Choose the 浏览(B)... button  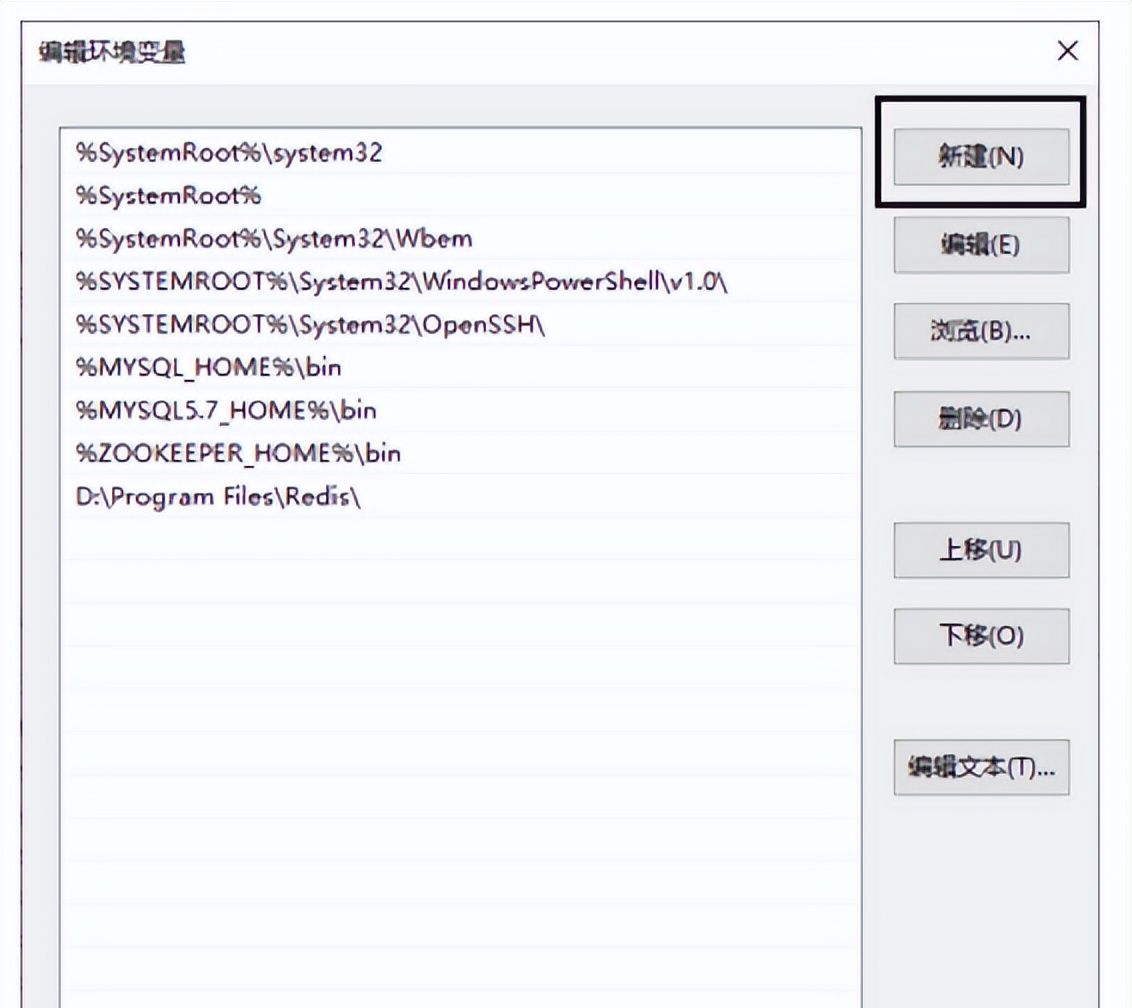tap(981, 331)
